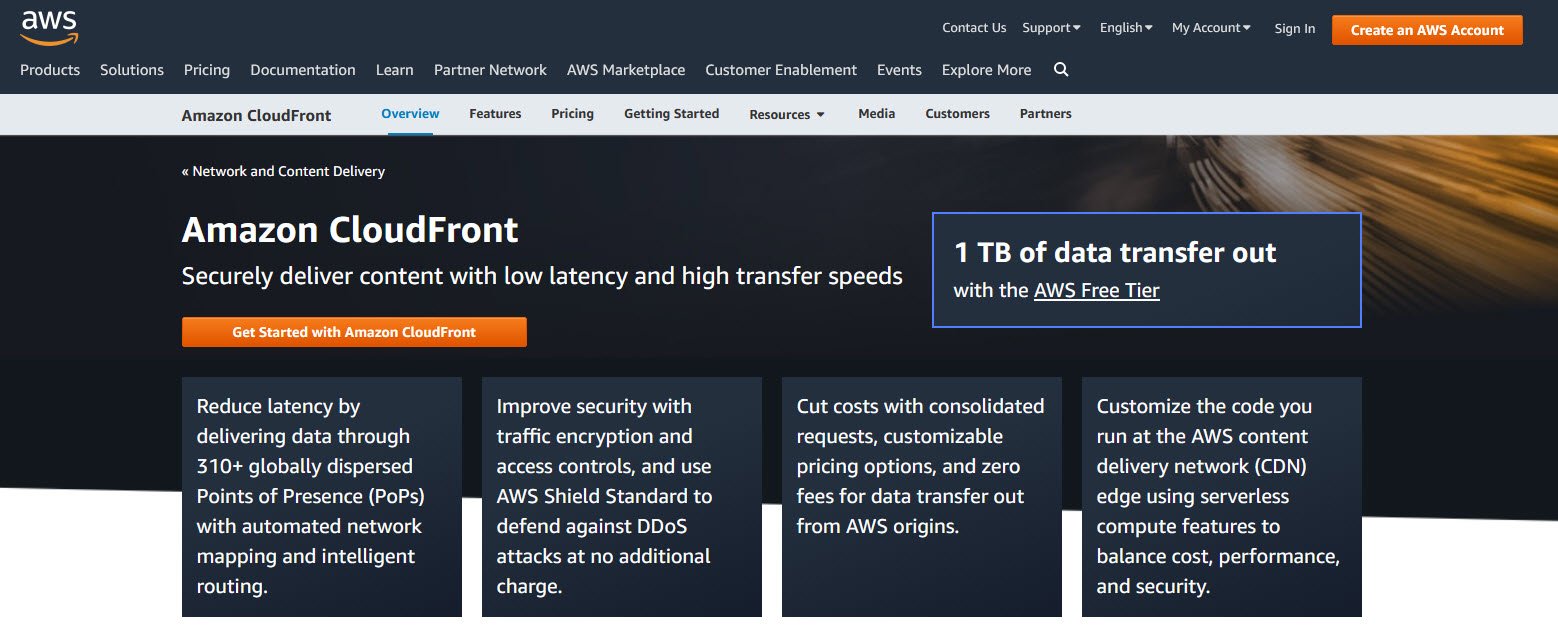
Task: Follow the AWS Free Tier link
Action: 1097,291
